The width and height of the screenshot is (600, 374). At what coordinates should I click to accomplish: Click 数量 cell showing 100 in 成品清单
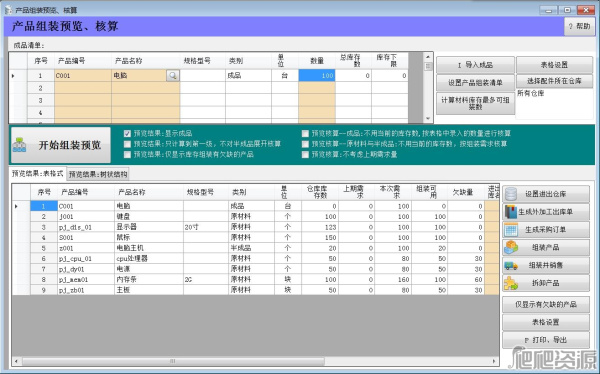[317, 75]
